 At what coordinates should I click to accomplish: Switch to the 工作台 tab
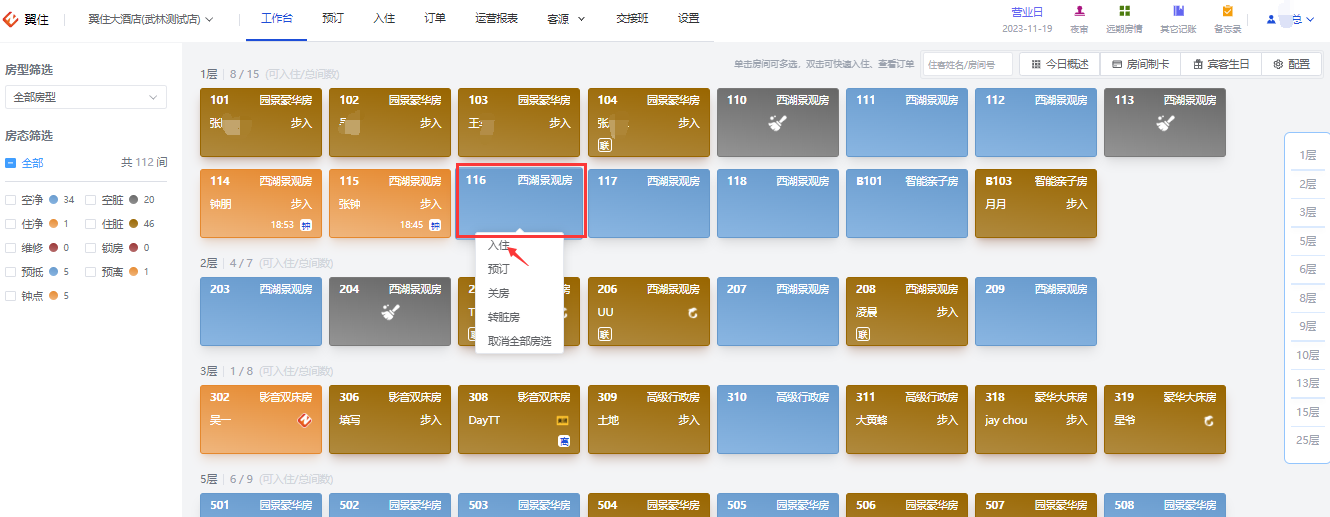[277, 18]
